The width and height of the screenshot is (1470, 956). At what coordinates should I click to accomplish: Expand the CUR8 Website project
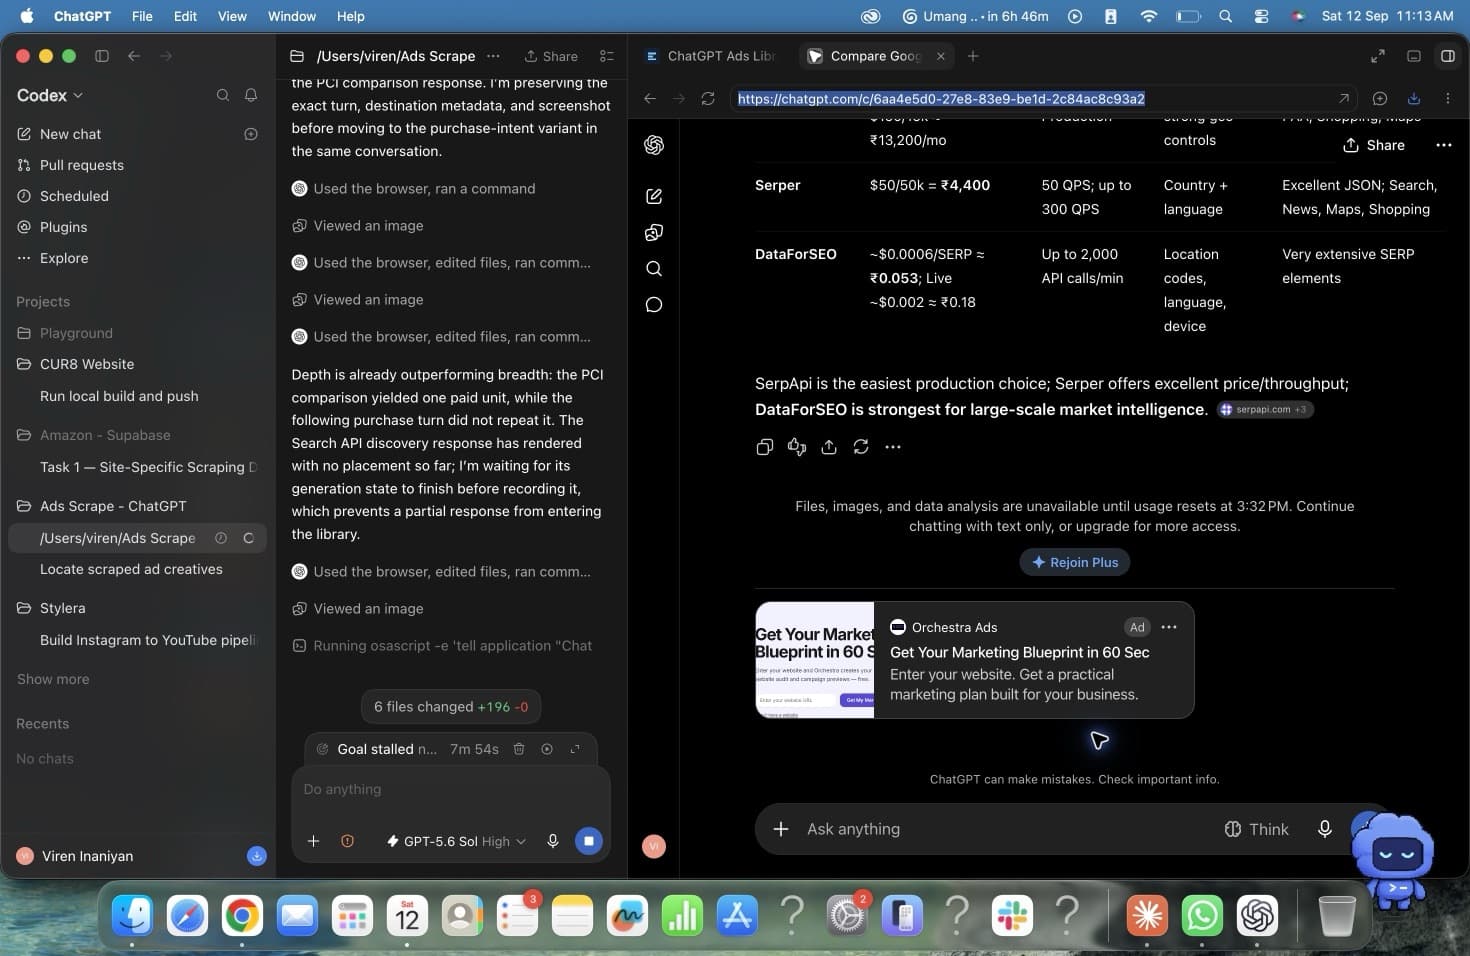(x=87, y=364)
